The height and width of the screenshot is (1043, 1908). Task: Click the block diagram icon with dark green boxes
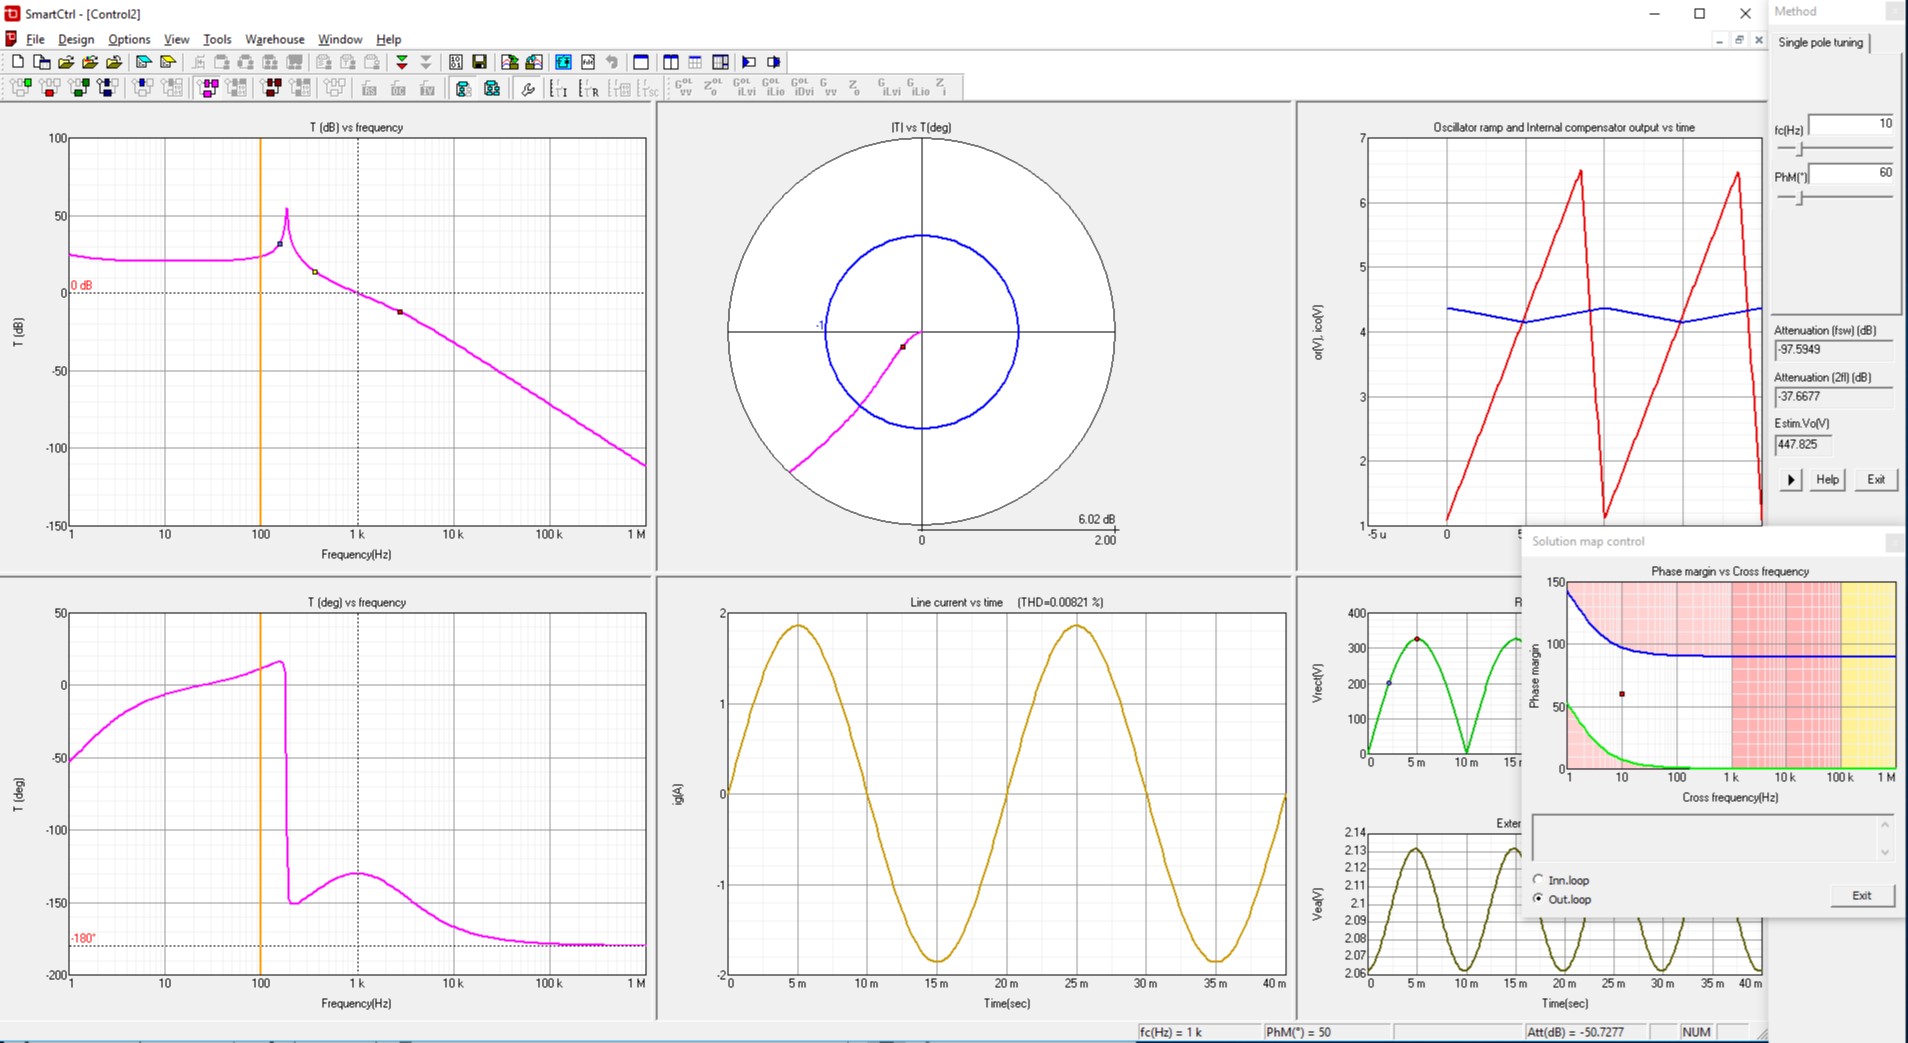tap(79, 88)
